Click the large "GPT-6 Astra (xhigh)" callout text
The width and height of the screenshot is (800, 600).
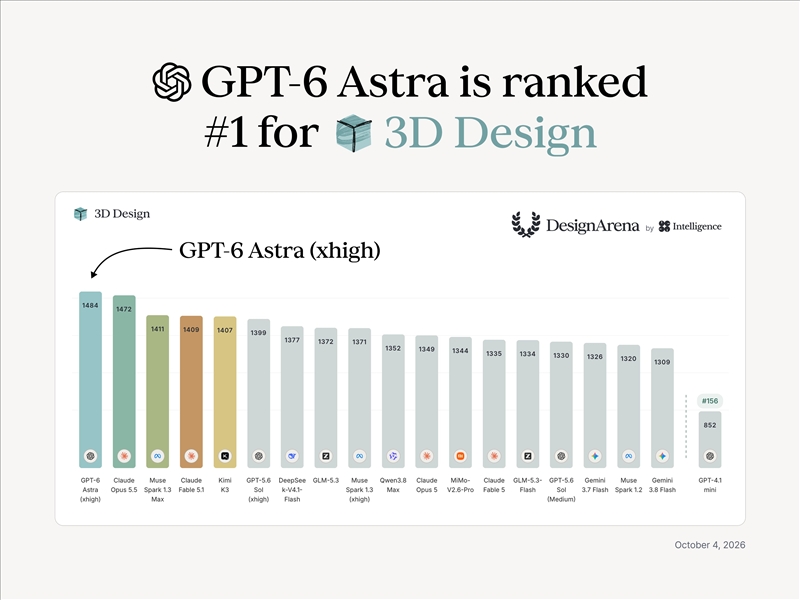pyautogui.click(x=280, y=251)
